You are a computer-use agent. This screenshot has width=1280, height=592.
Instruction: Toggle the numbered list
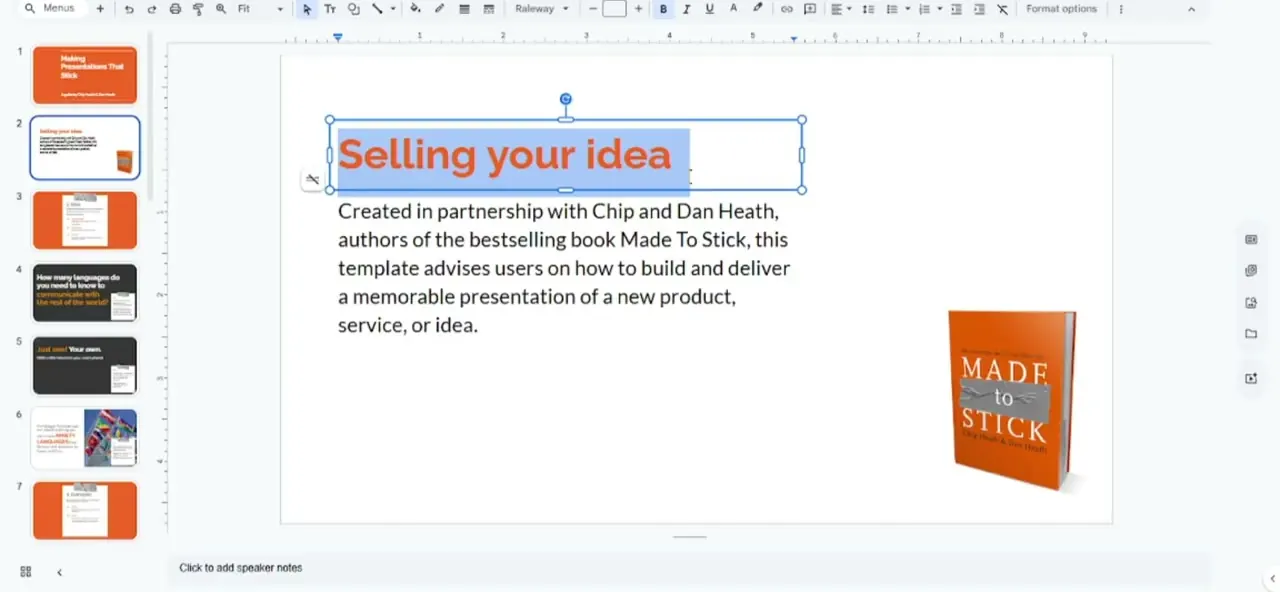click(924, 9)
